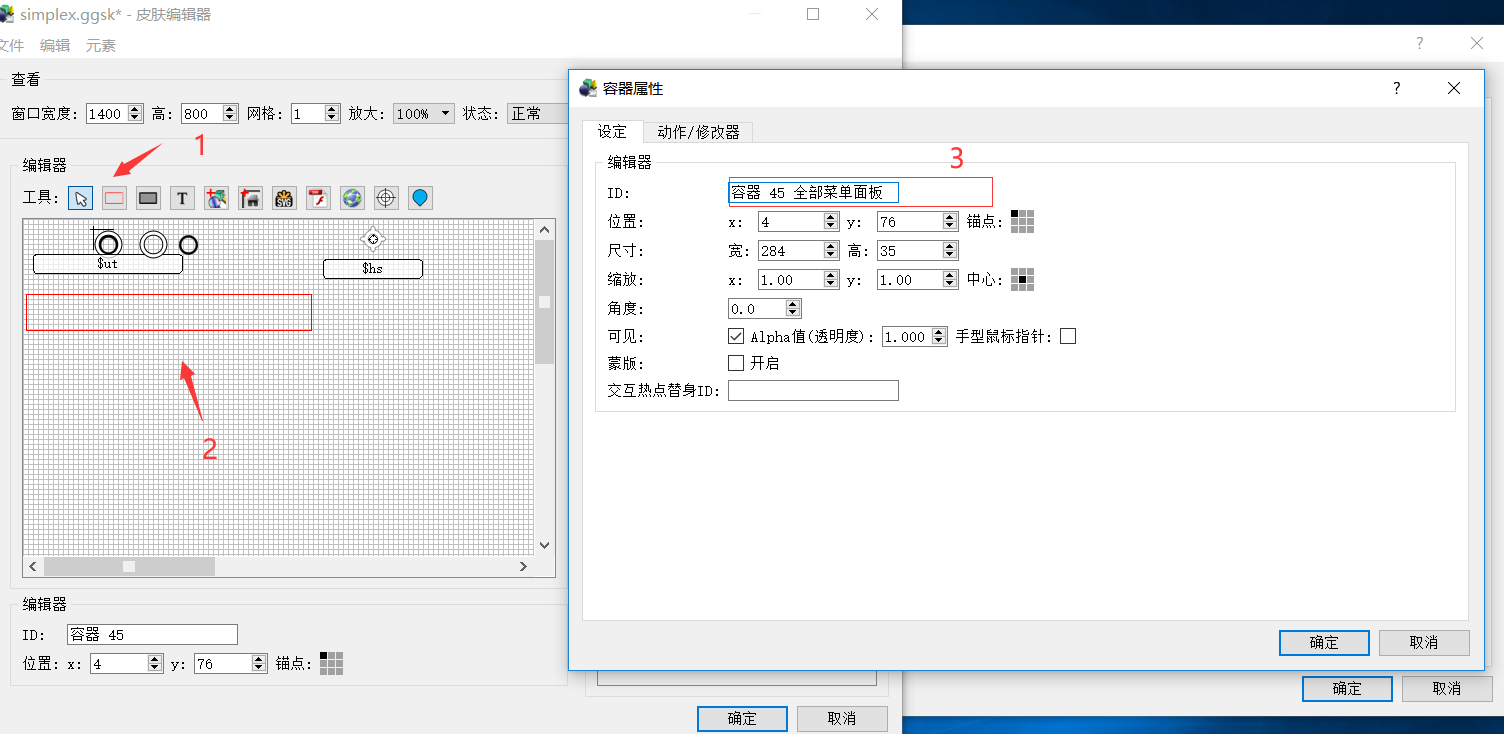Open the 元素 menu
Screen dimensions: 1504x734
(x=101, y=45)
